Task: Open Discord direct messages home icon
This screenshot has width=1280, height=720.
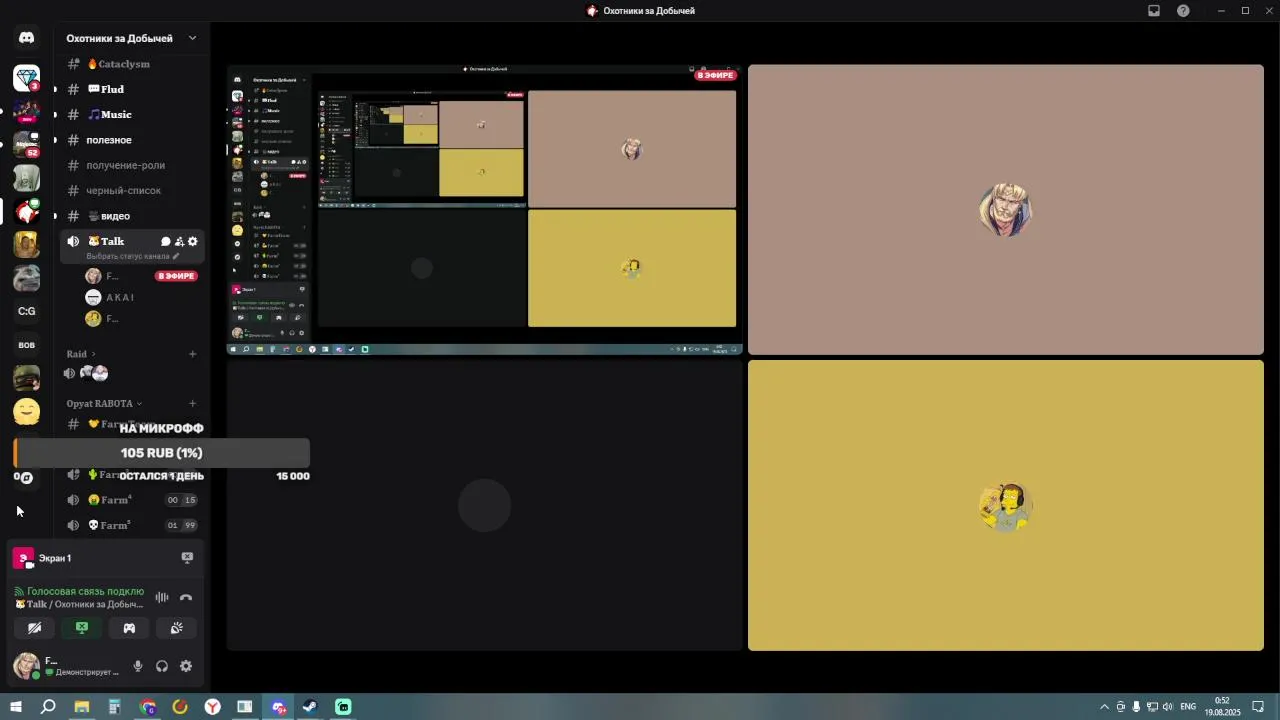Action: 27,38
